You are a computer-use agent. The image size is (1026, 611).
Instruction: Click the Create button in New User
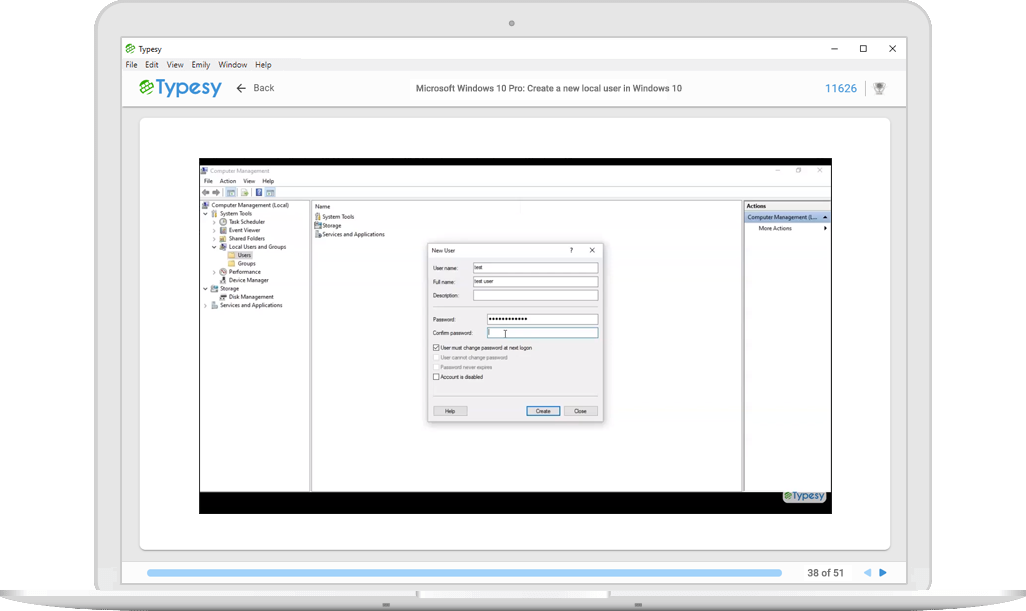(543, 411)
